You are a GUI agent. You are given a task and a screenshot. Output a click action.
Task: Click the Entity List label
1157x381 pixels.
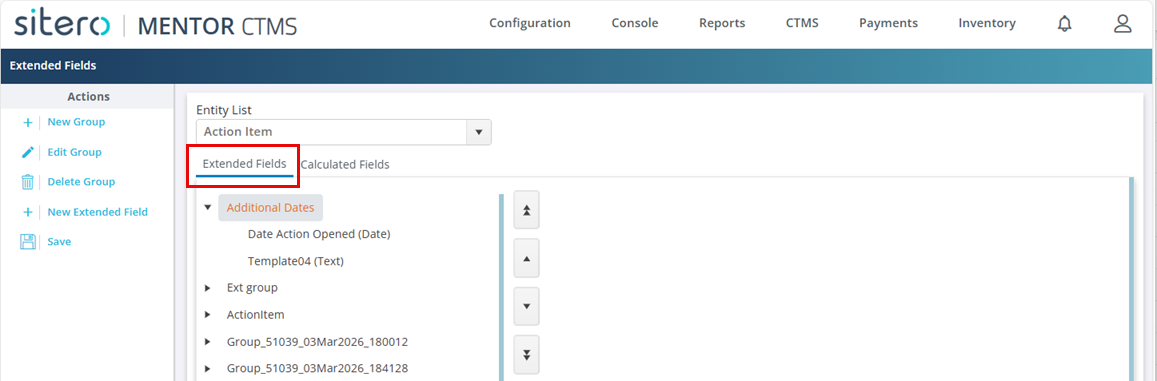(x=224, y=110)
